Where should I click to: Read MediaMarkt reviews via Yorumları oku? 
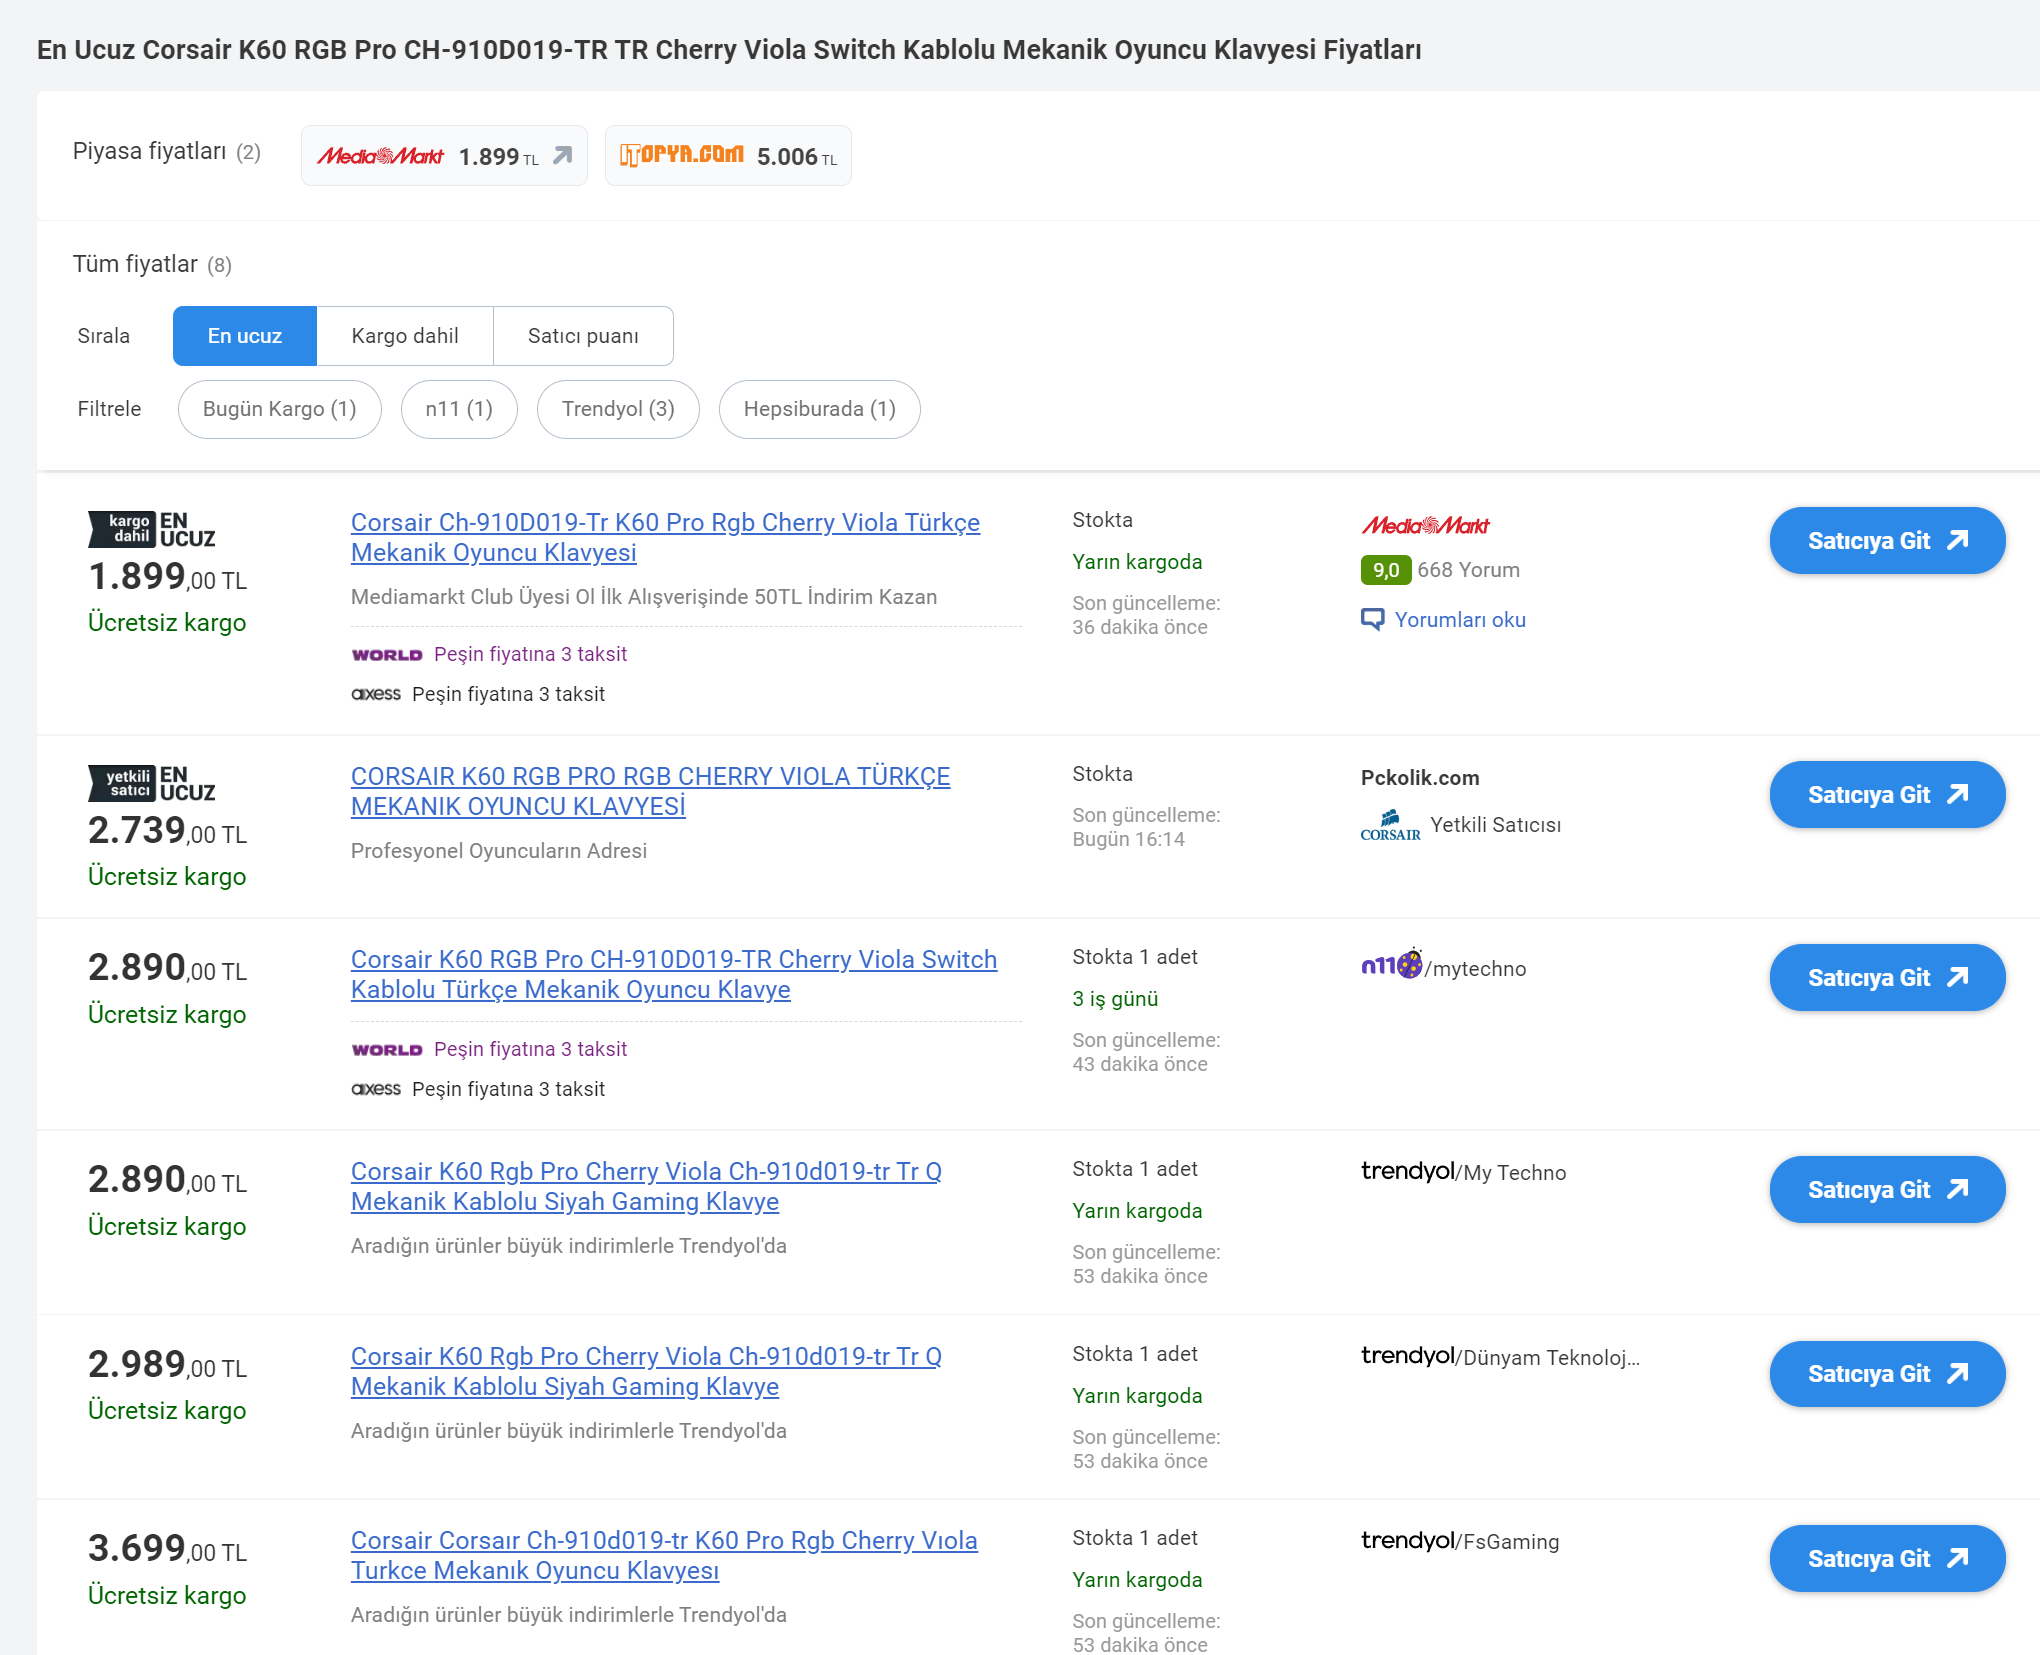click(1460, 620)
